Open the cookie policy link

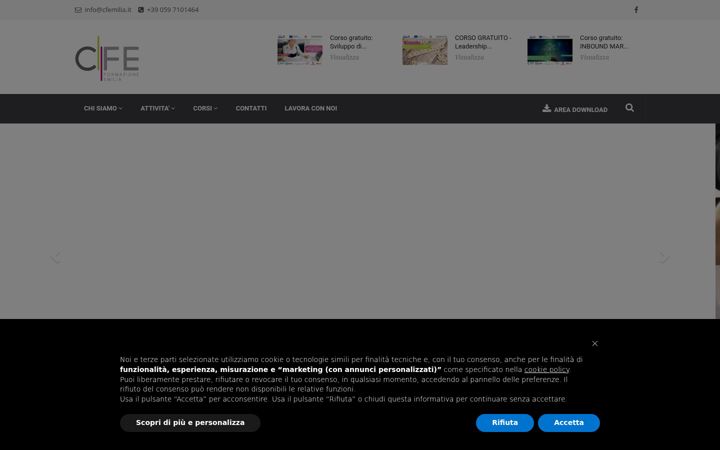(x=546, y=370)
